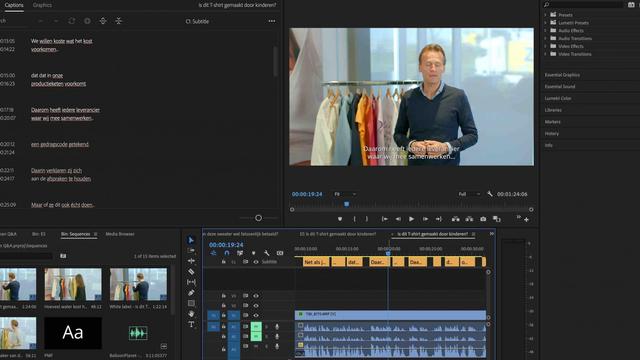This screenshot has height=360, width=640.
Task: Select the Hand tool
Action: coord(191,314)
